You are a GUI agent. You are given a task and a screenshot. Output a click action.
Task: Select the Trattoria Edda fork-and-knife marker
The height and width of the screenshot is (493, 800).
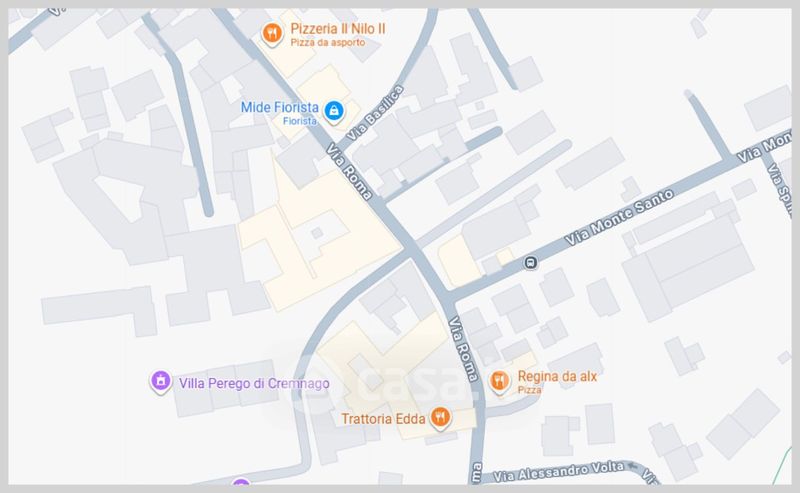[440, 417]
